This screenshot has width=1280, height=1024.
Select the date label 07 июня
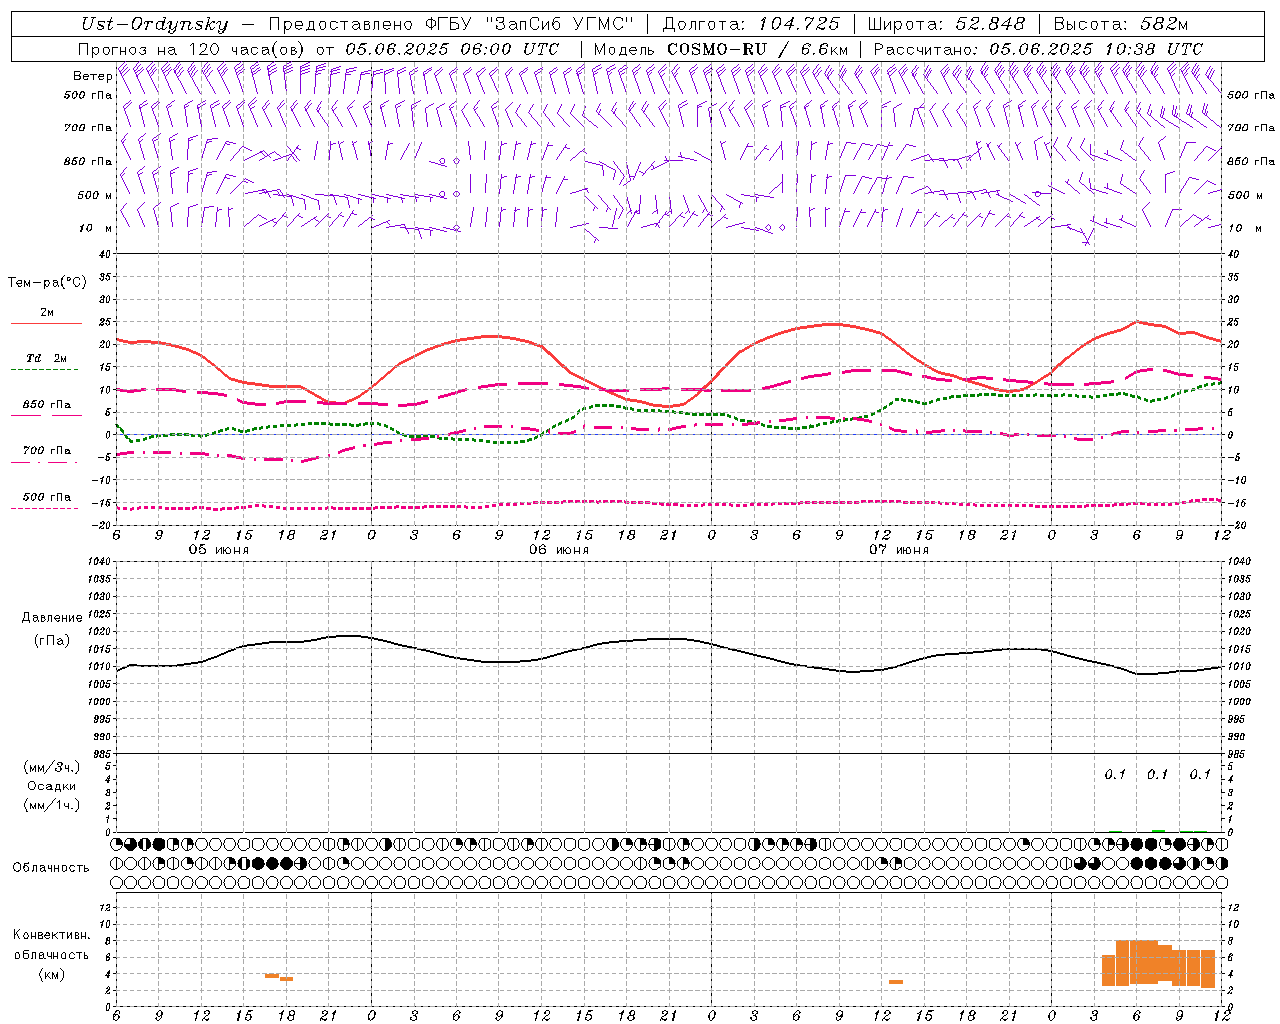(899, 550)
